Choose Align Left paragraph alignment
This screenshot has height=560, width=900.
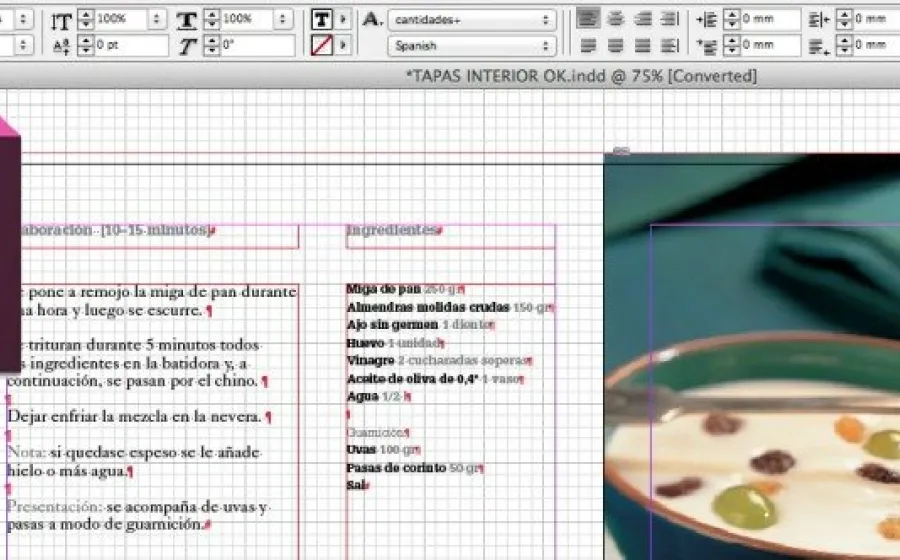click(x=588, y=20)
